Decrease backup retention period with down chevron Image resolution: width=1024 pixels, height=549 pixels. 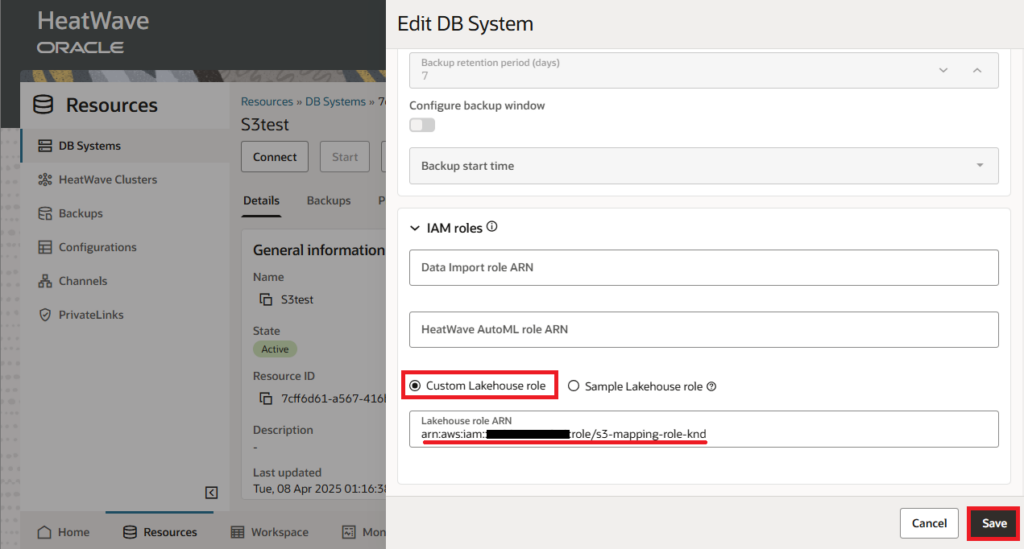[943, 70]
